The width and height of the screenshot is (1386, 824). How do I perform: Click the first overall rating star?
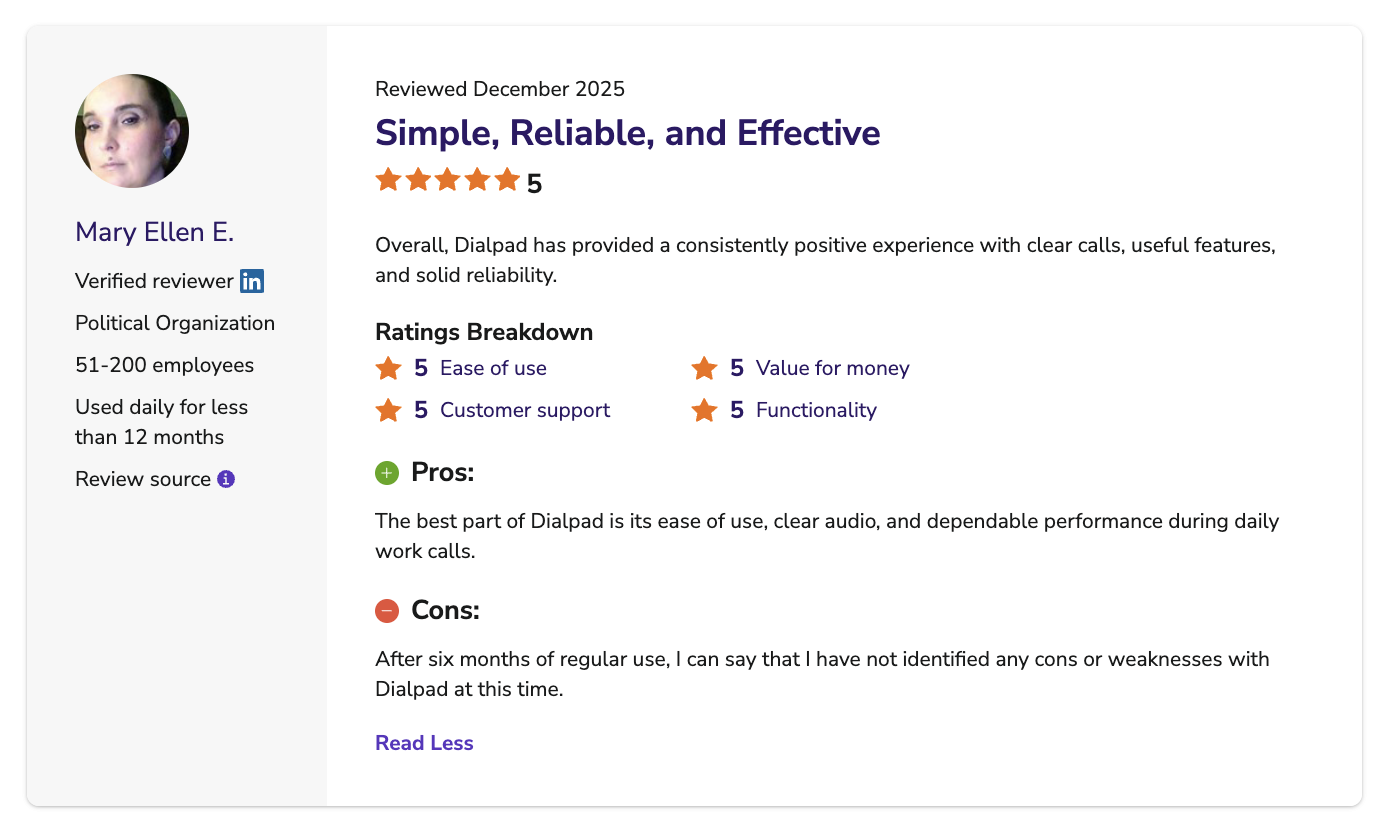click(x=388, y=180)
